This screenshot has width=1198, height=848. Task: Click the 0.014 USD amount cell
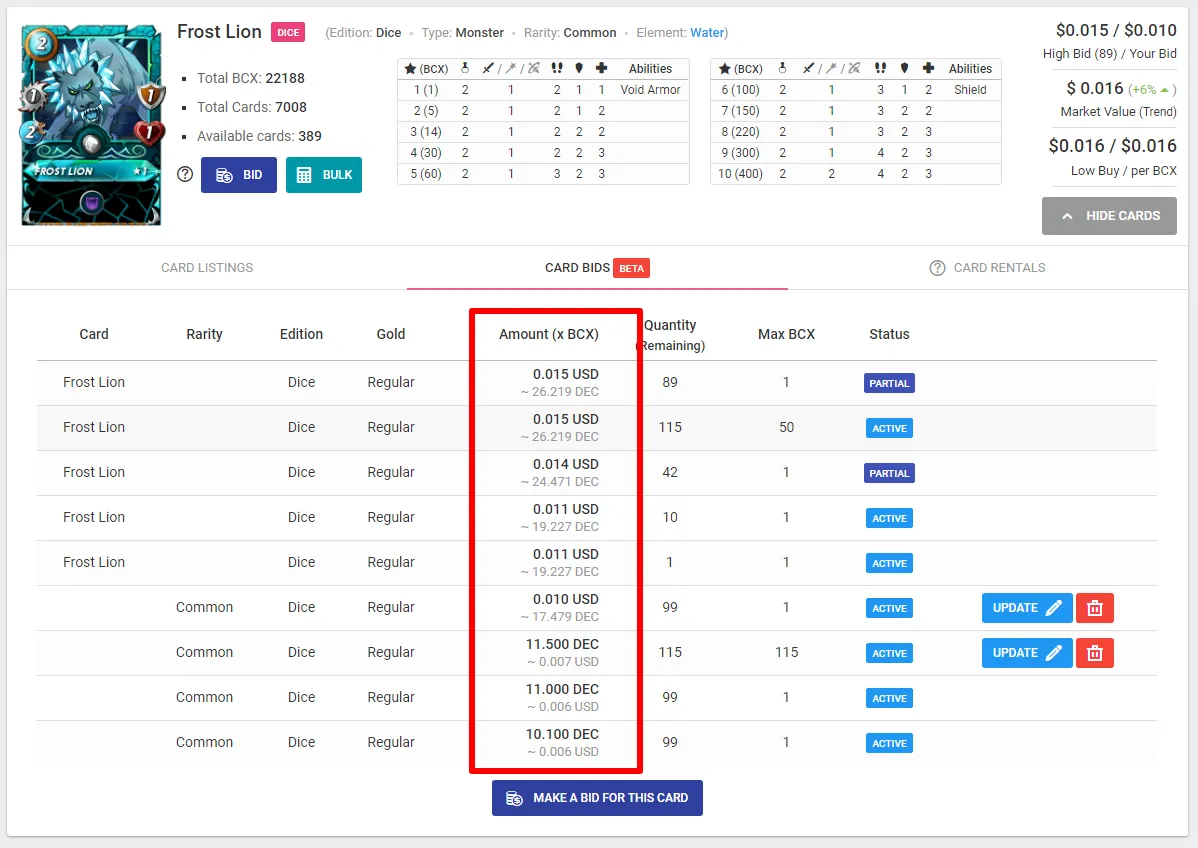coord(560,473)
